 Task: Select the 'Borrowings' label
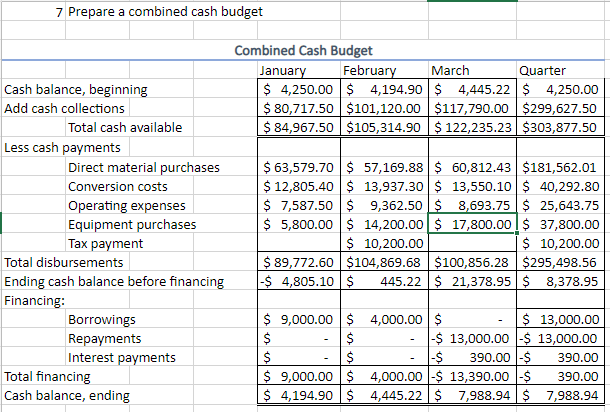(102, 320)
